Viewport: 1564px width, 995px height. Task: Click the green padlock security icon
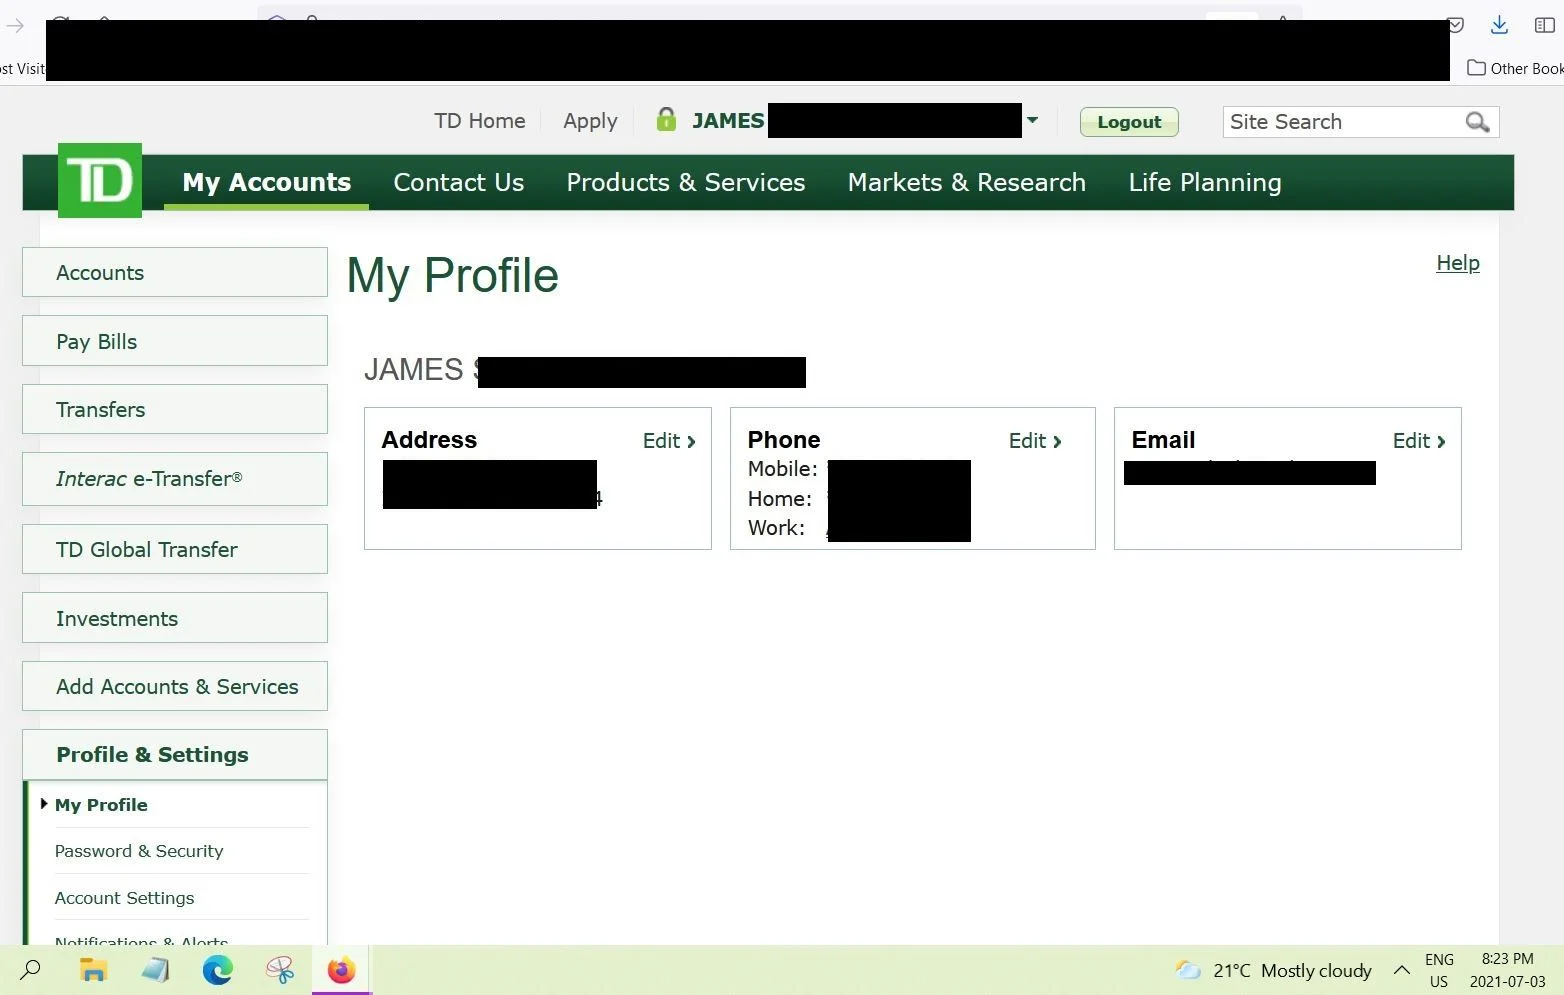click(x=666, y=120)
